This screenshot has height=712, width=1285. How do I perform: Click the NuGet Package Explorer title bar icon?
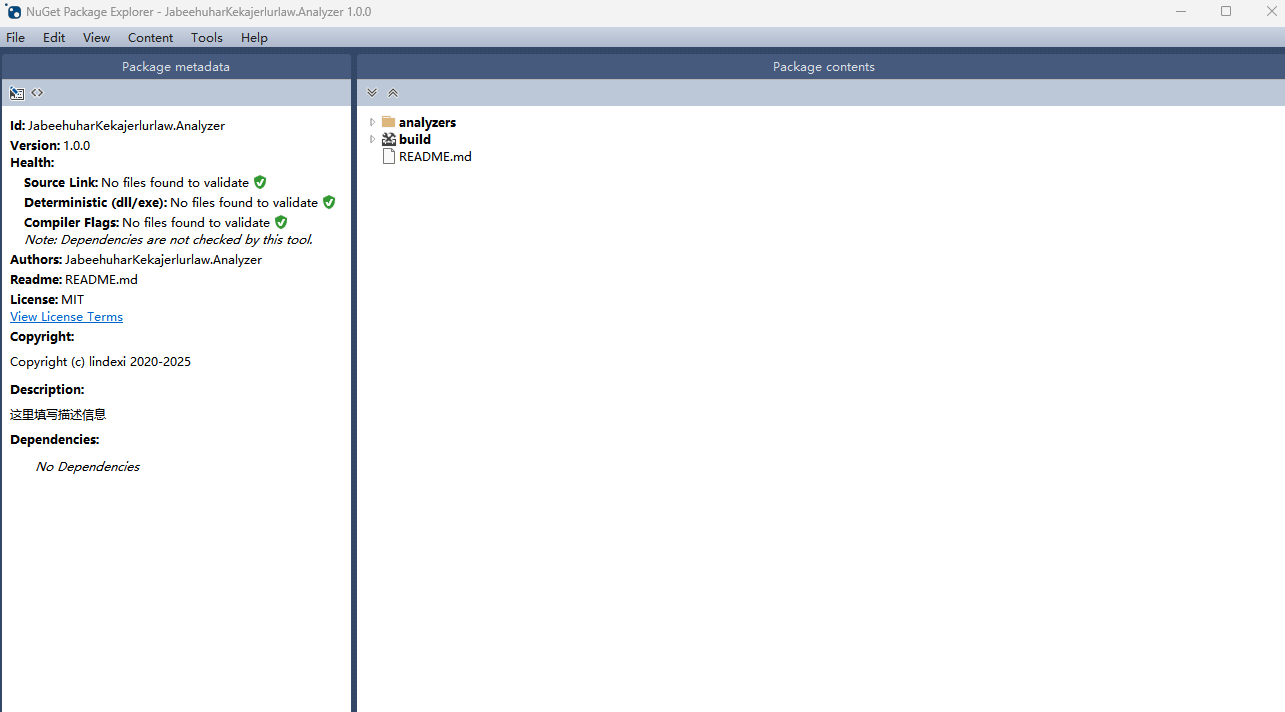(13, 12)
